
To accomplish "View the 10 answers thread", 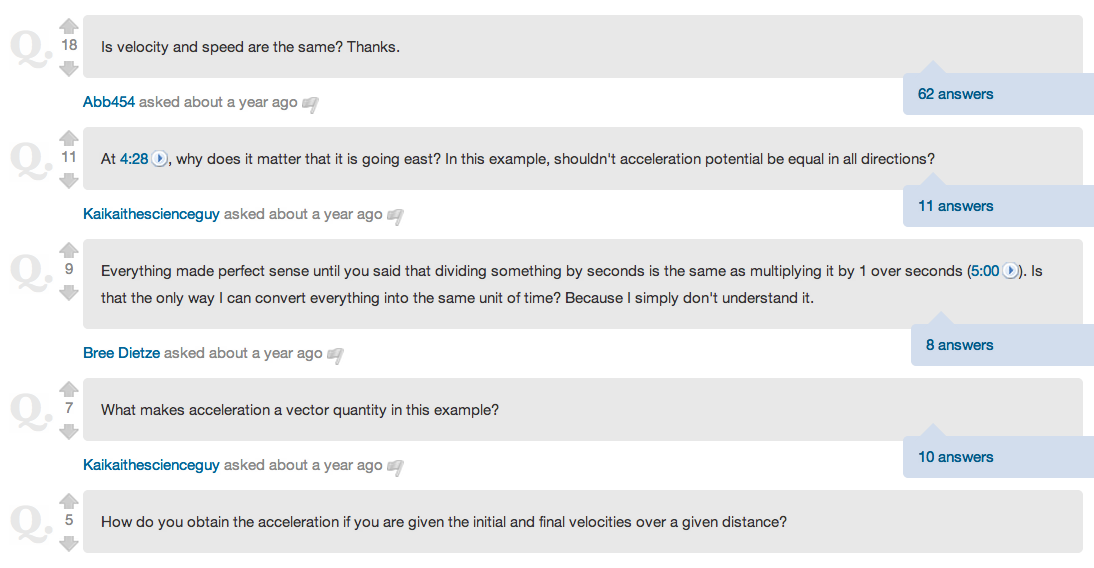I will coord(955,457).
